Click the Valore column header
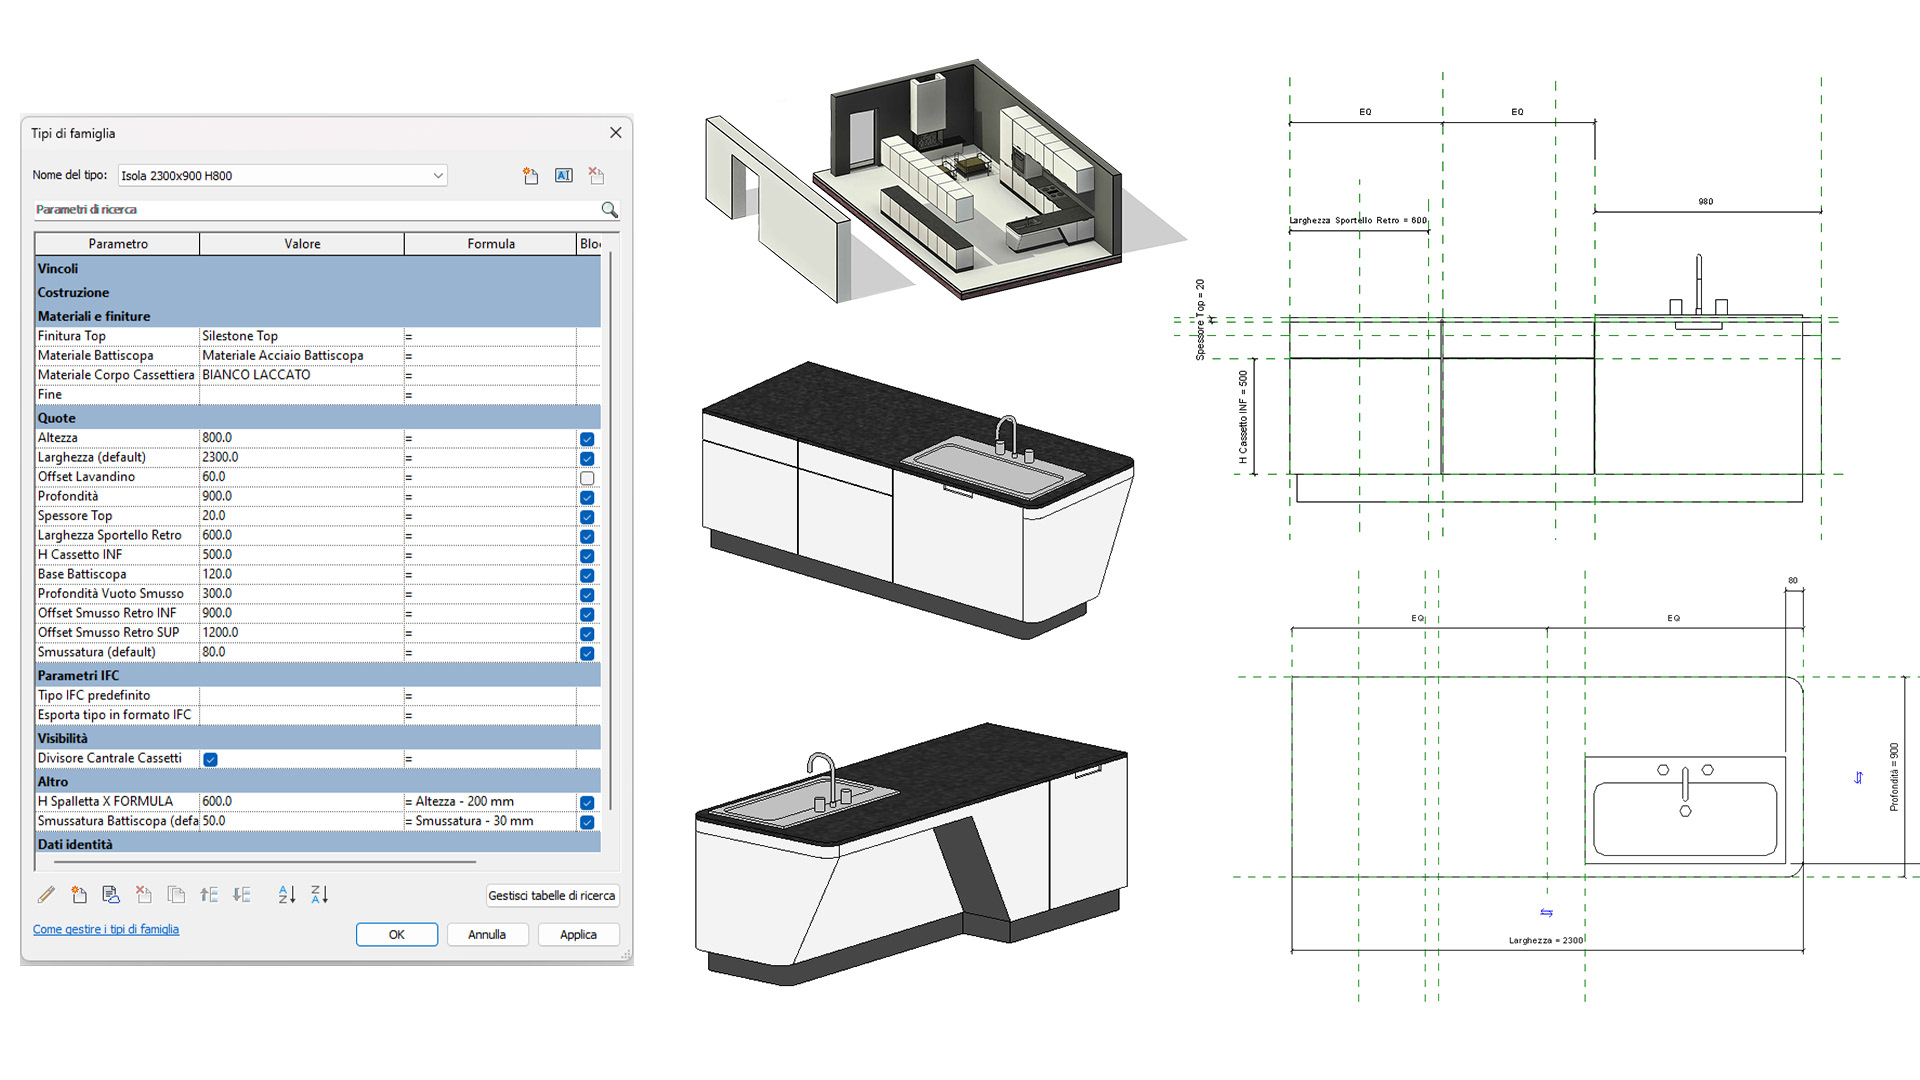Viewport: 1920px width, 1080px height. coord(302,244)
